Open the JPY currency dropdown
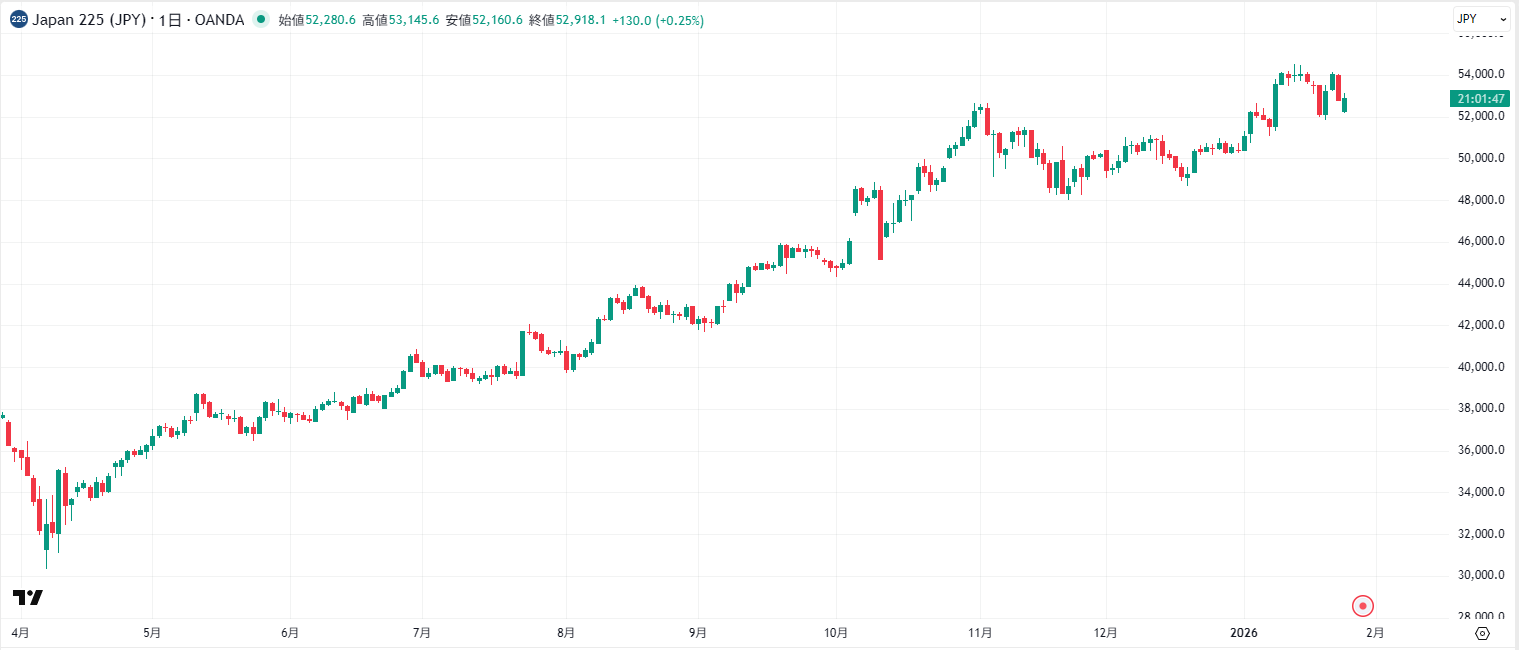The width and height of the screenshot is (1519, 650). coord(1478,18)
